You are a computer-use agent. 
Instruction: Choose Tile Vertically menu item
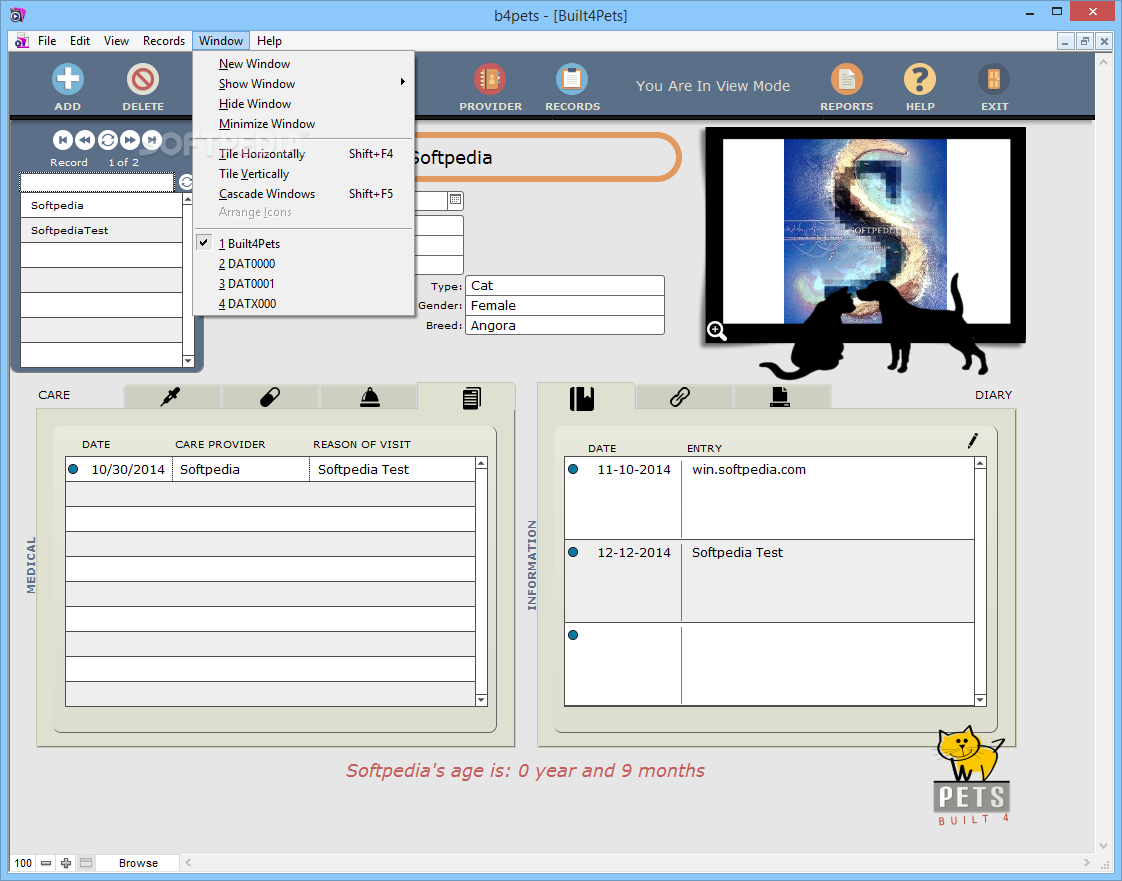pos(303,174)
